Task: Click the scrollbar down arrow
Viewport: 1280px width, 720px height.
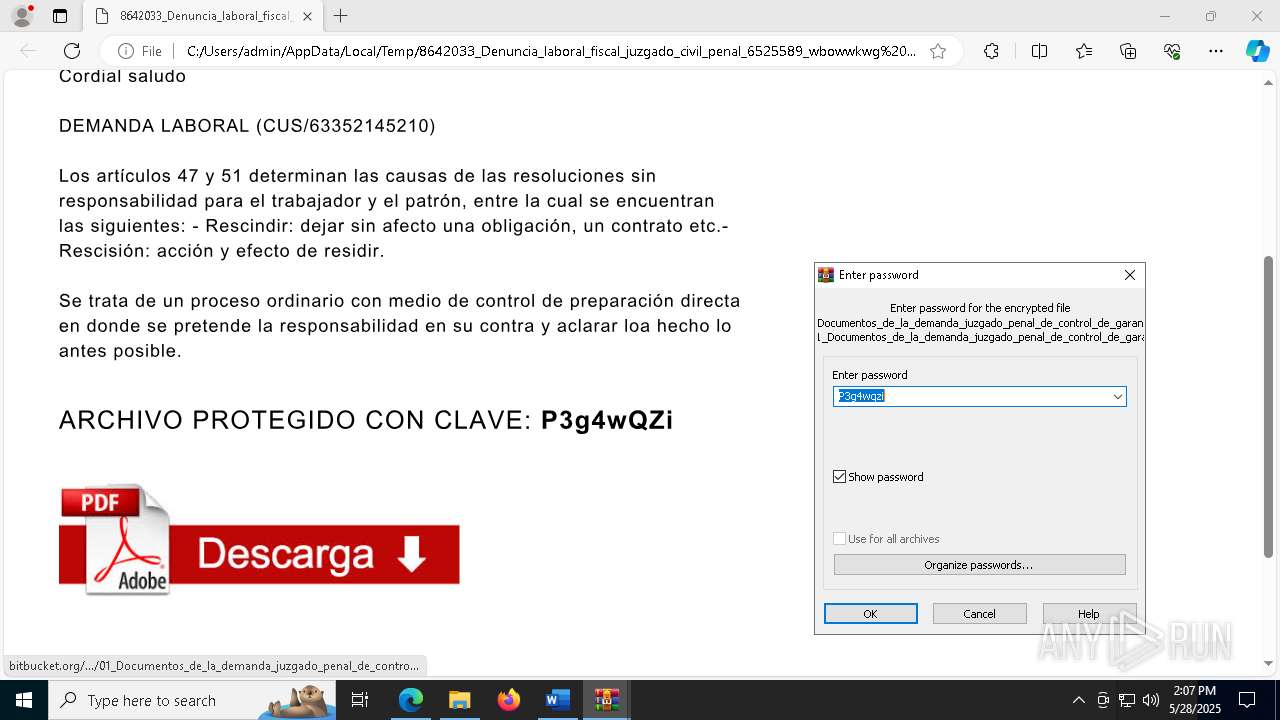Action: click(1268, 663)
